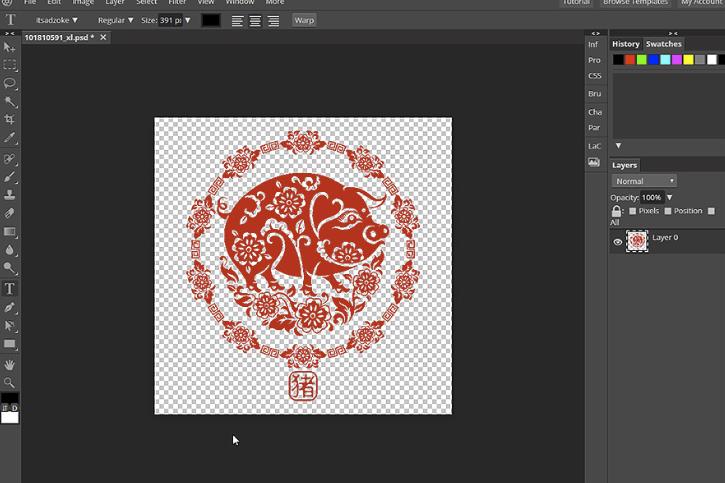This screenshot has width=725, height=483.
Task: Select the Rectangle Select tool
Action: click(x=10, y=65)
